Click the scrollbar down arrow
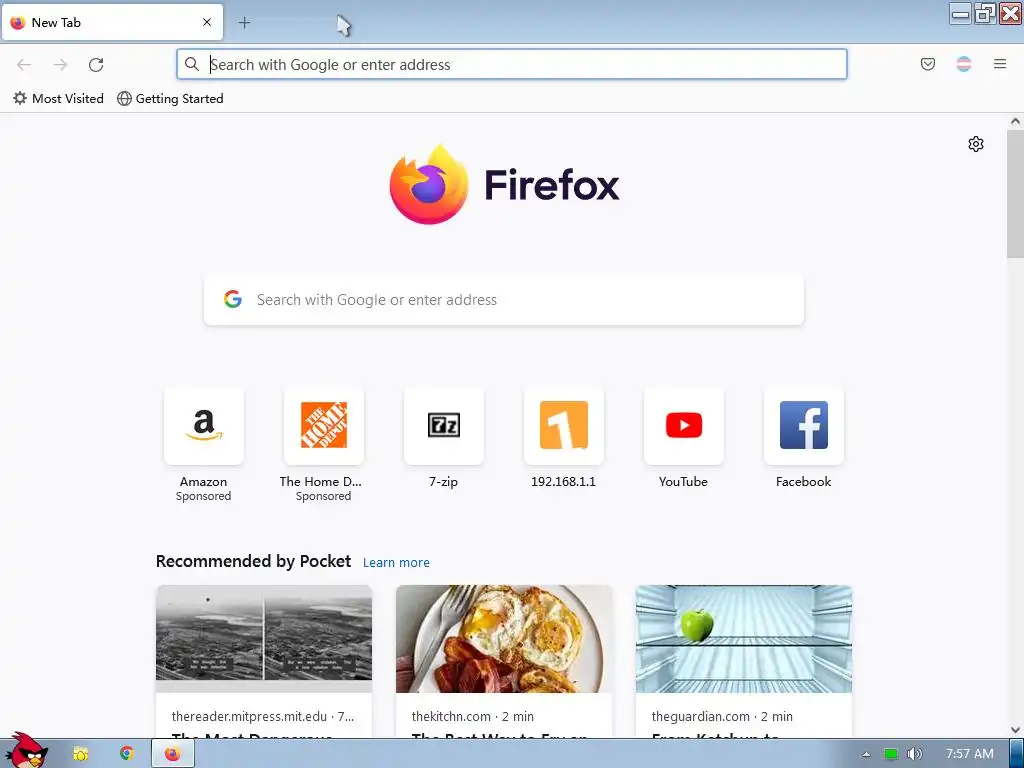Screen dimensions: 1024x768 tap(1015, 729)
